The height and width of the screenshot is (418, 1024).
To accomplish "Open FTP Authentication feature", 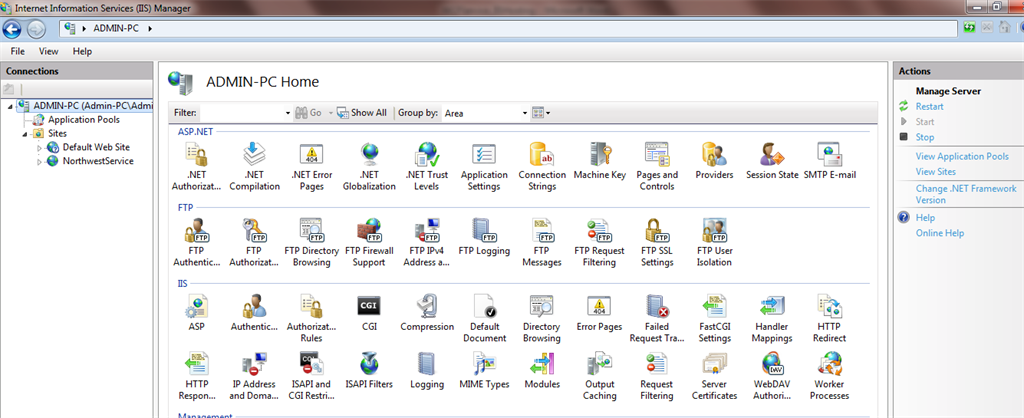I will coord(197,242).
